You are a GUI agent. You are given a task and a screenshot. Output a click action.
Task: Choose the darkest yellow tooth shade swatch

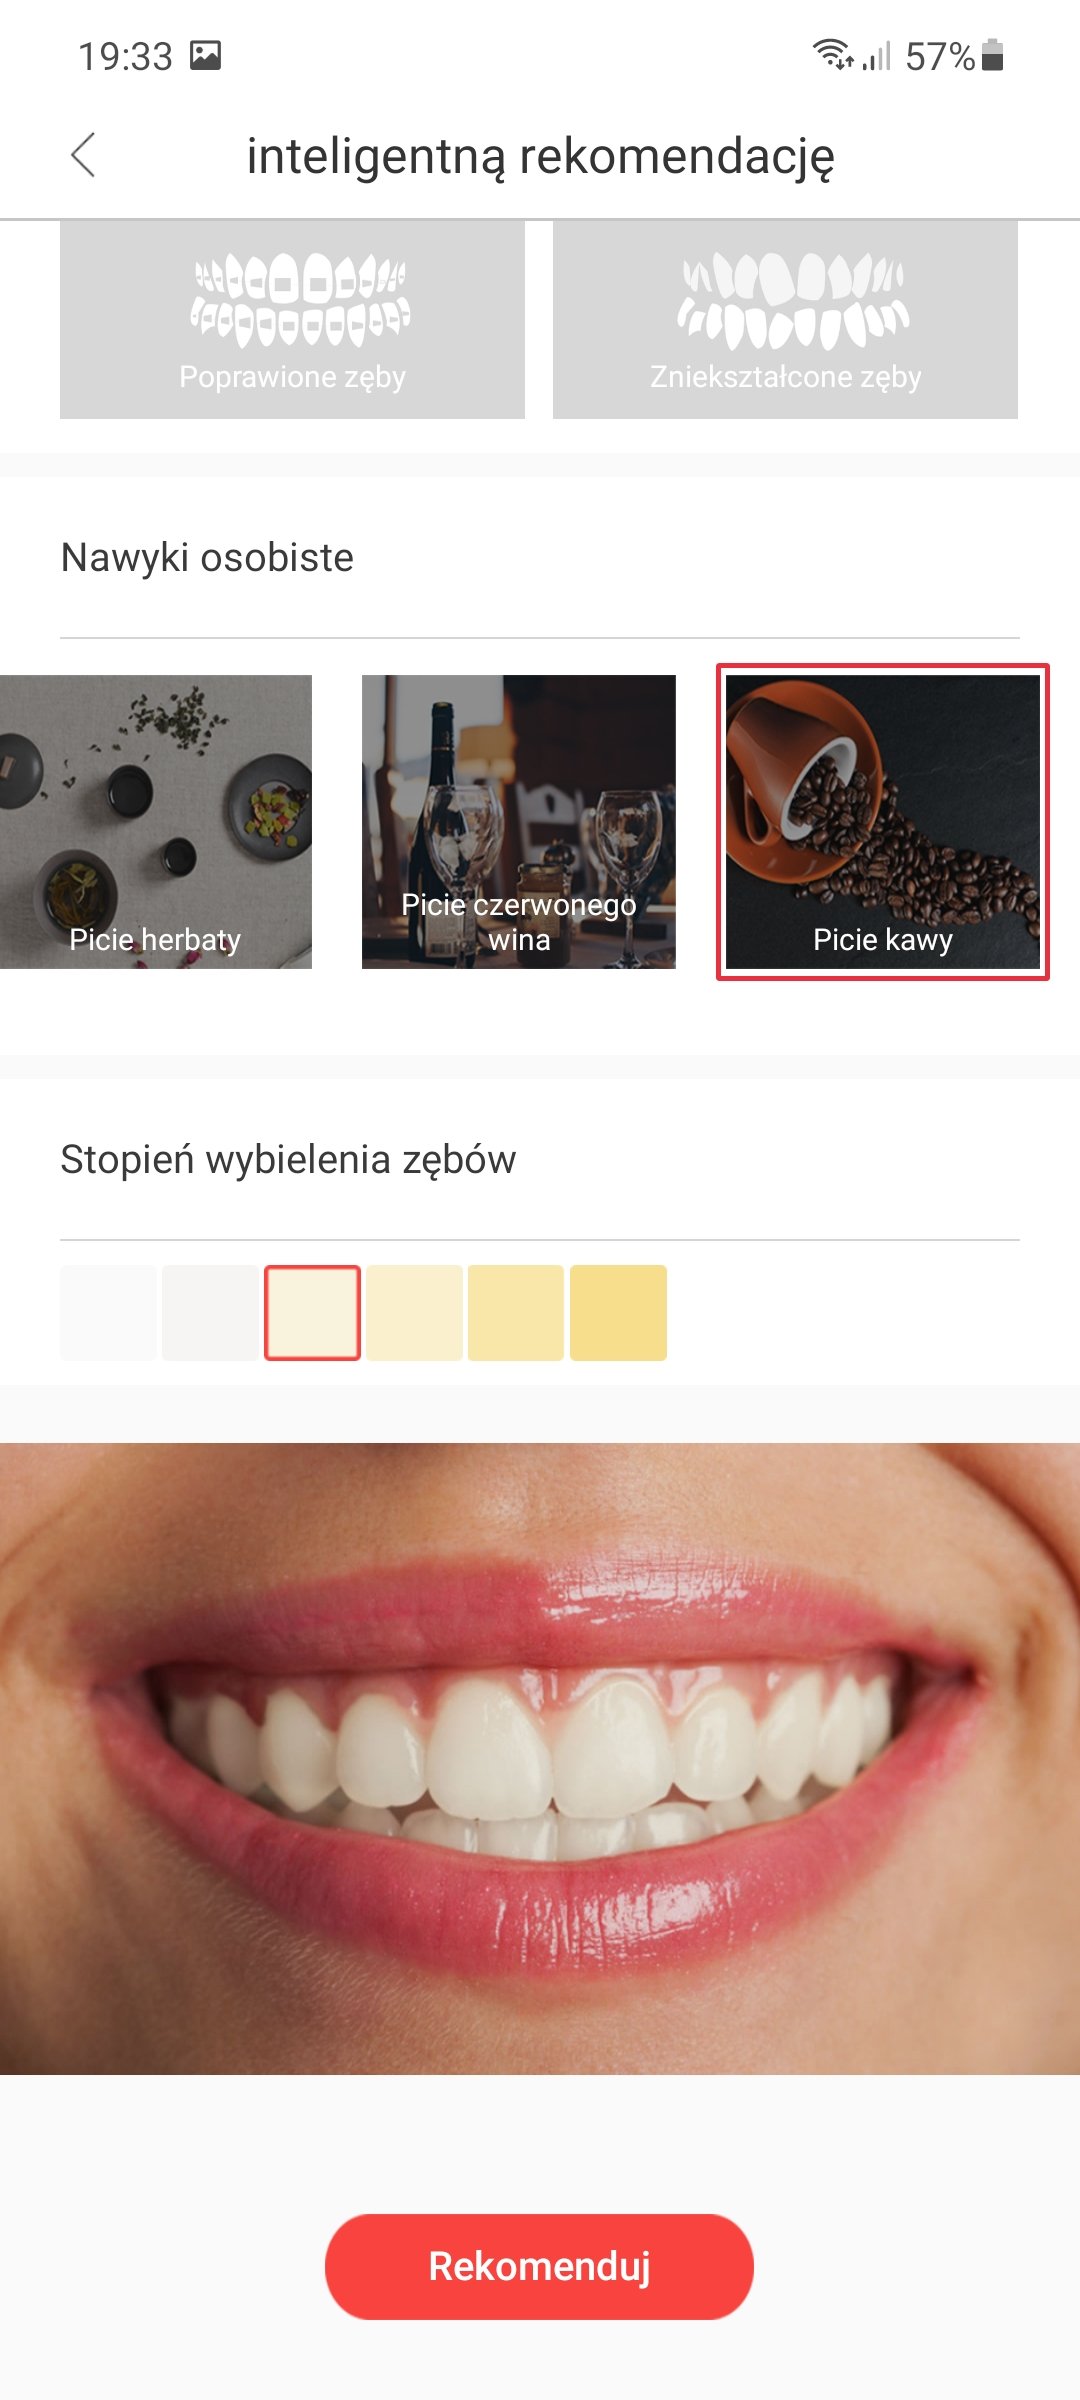[x=618, y=1313]
